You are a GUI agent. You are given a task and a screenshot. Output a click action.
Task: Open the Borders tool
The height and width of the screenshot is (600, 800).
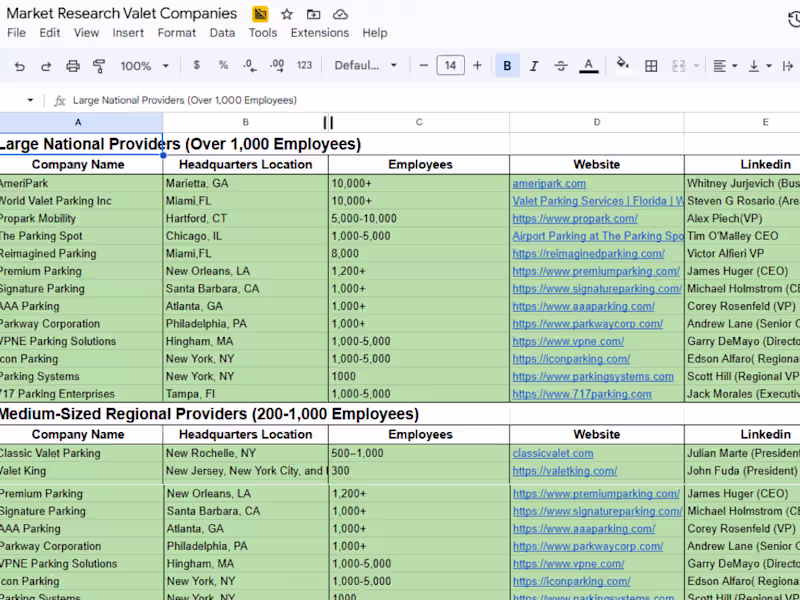[x=651, y=66]
